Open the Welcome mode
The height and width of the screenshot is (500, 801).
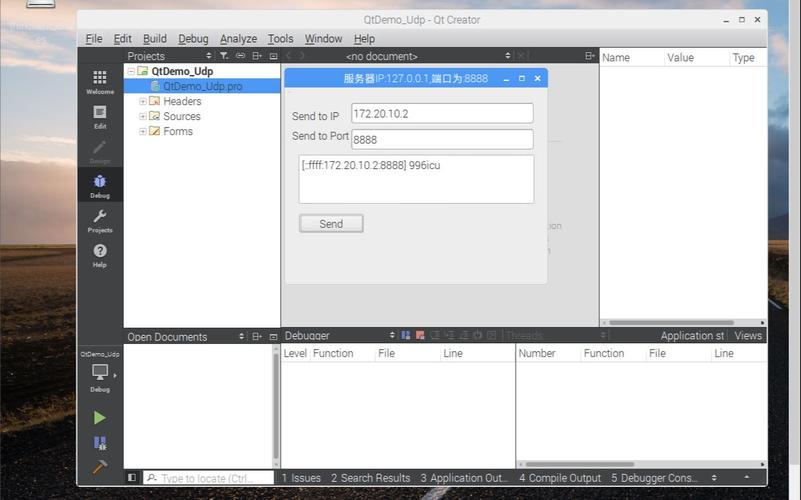(100, 82)
